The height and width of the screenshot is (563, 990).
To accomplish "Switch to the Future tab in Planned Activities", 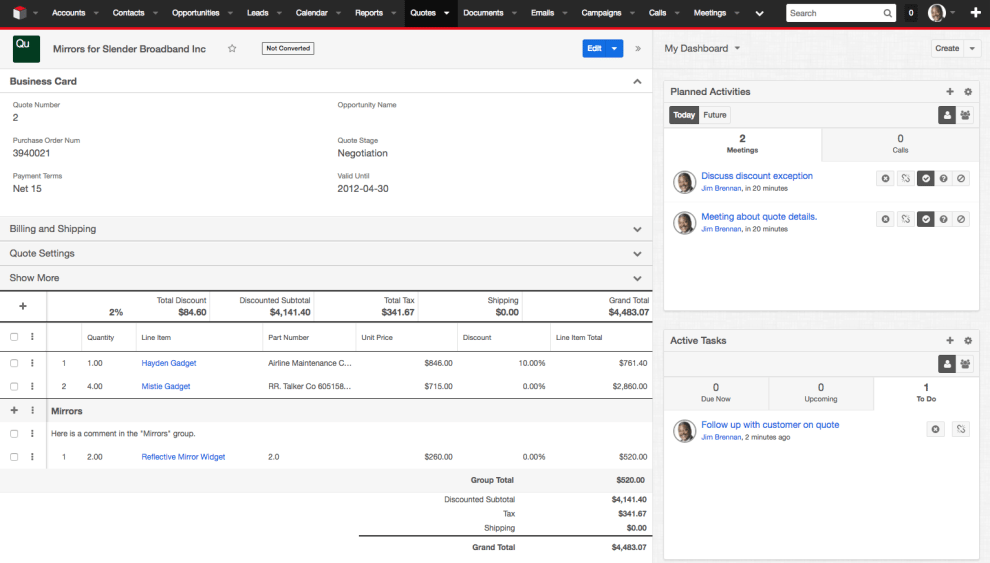I will click(714, 115).
